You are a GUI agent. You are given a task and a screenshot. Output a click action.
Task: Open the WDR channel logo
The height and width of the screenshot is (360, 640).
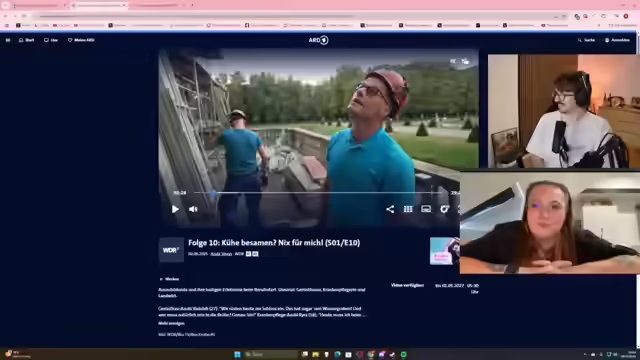tap(171, 250)
